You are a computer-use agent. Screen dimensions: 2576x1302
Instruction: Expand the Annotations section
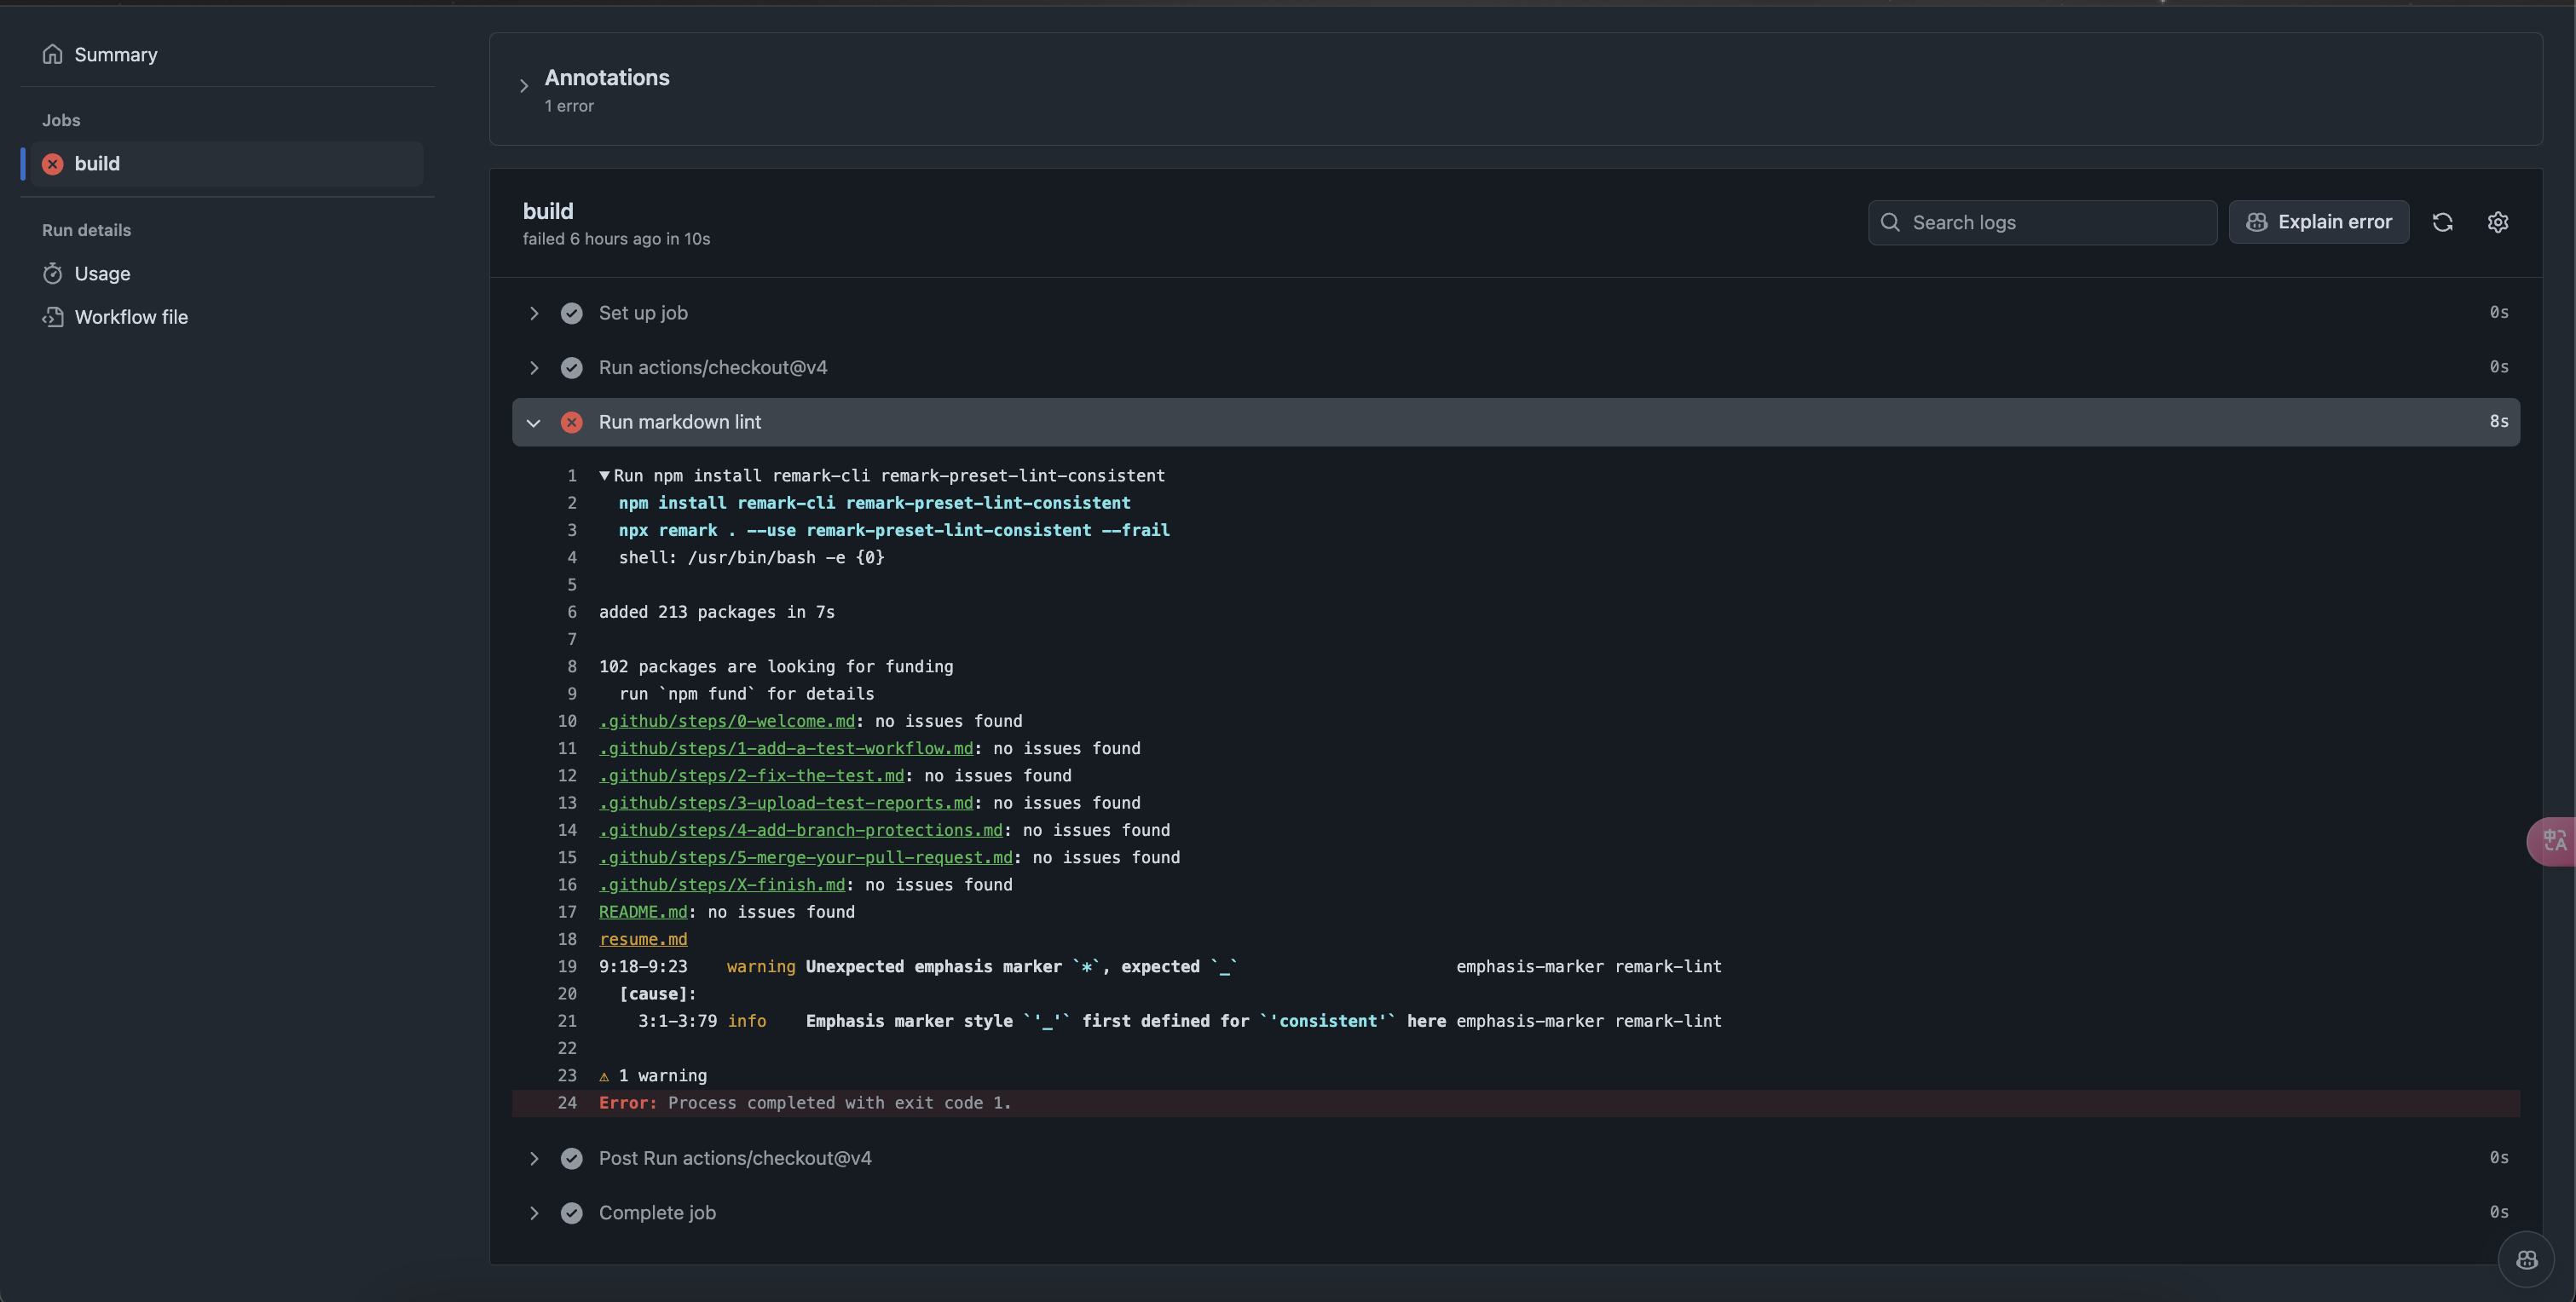coord(524,86)
